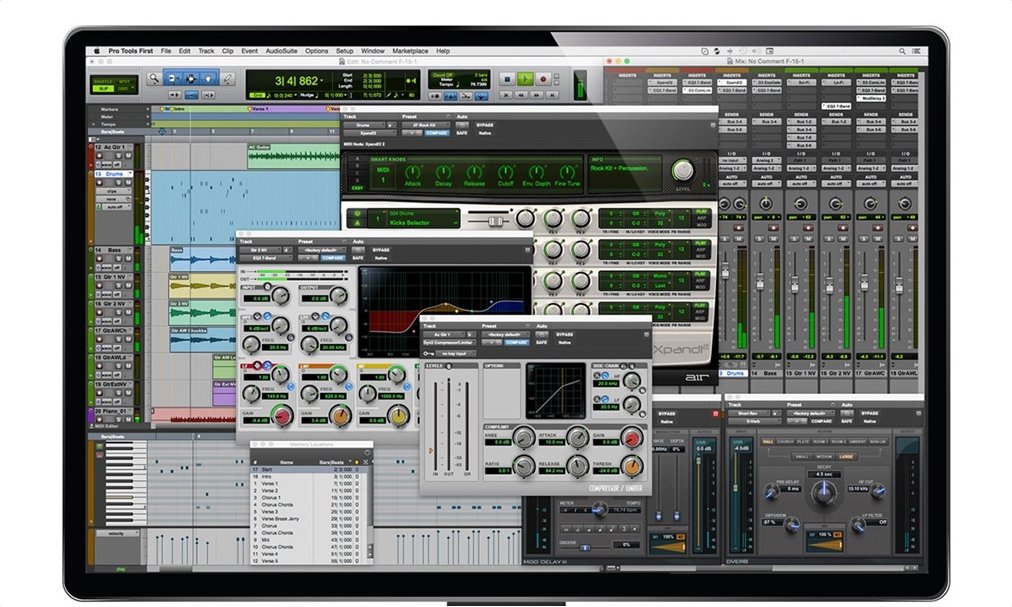The image size is (1012, 607).
Task: Open the no key input dropdown
Action: (456, 354)
